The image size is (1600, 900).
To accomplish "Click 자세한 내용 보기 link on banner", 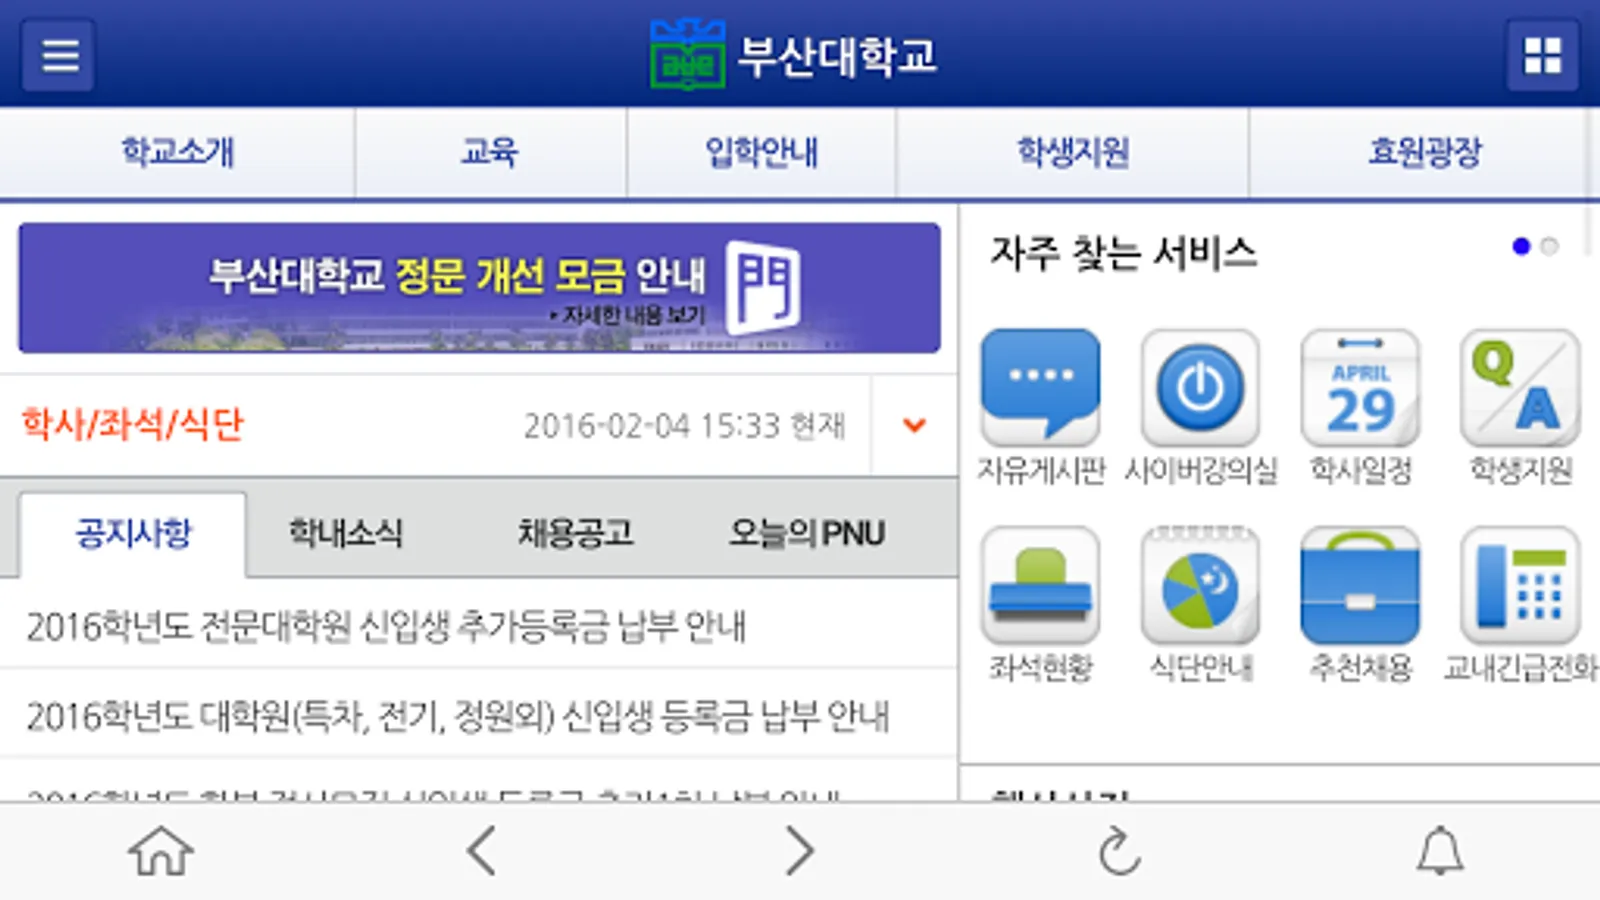I will coord(627,316).
